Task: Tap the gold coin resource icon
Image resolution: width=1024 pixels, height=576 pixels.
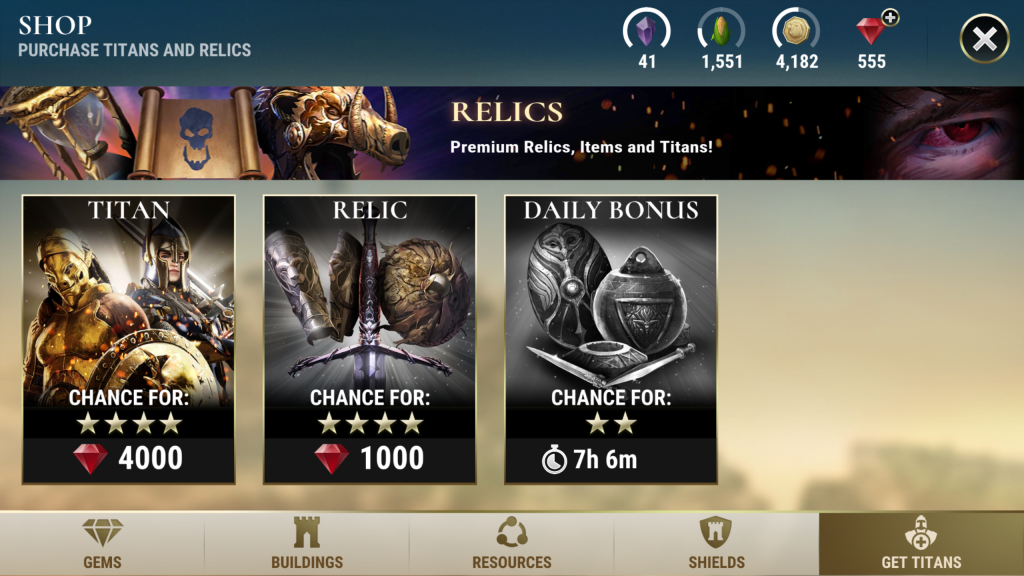Action: click(x=795, y=29)
